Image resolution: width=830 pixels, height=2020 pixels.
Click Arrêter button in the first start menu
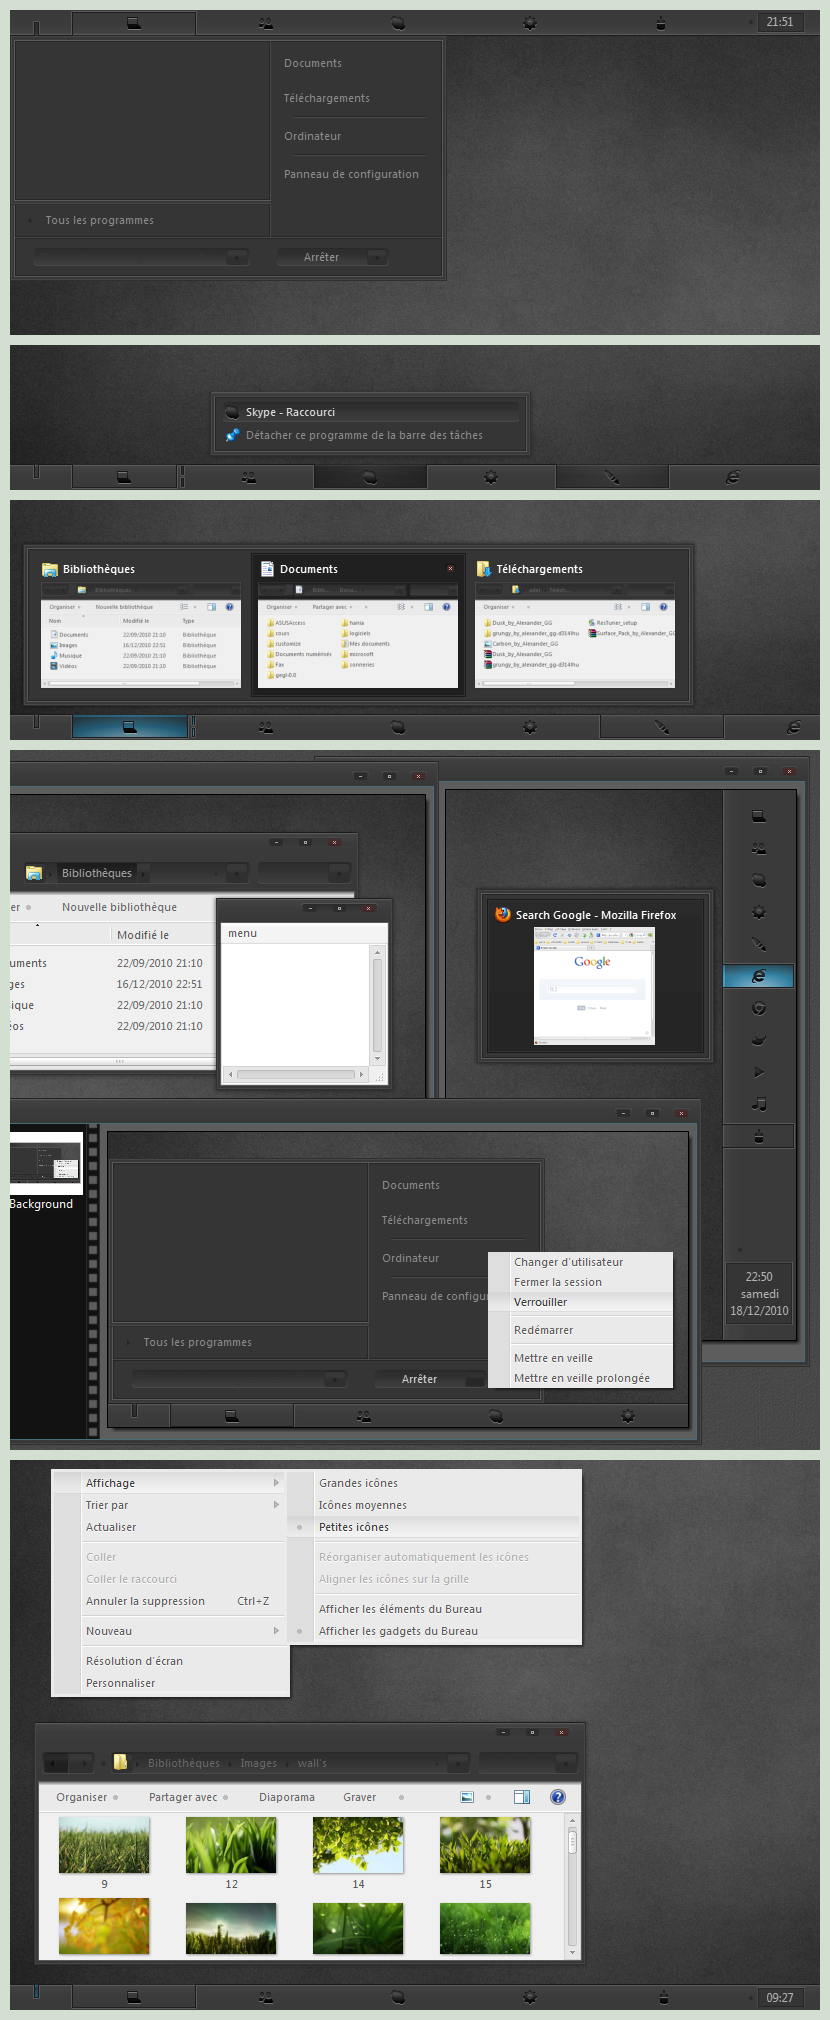pos(322,257)
